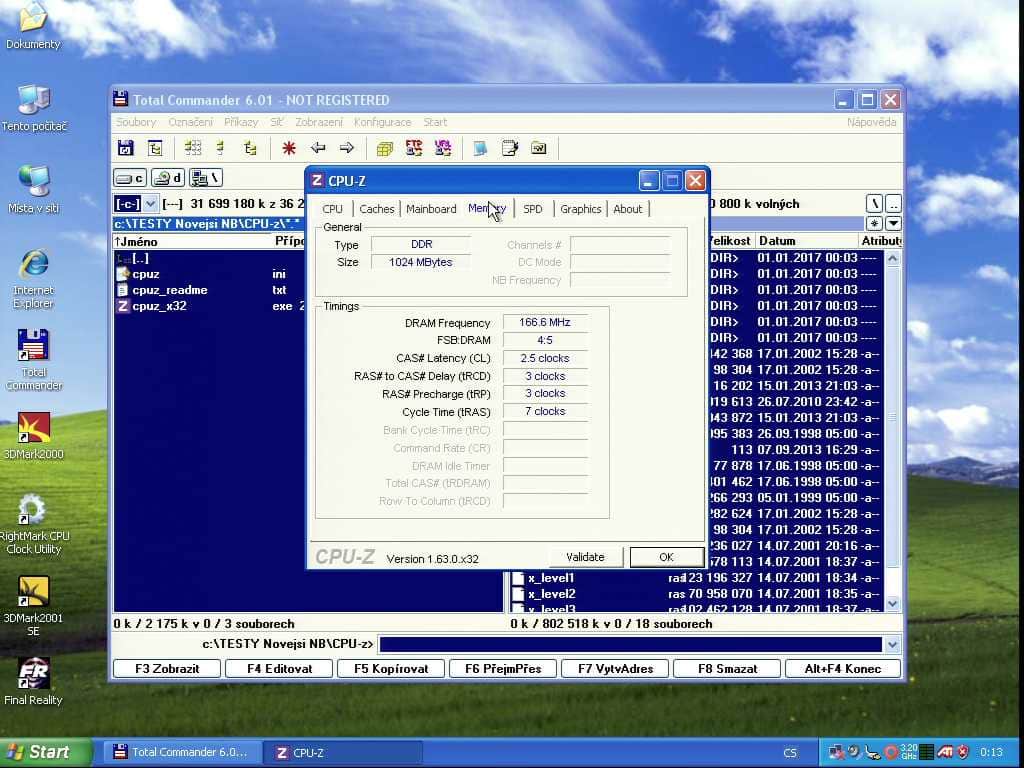1024x768 pixels.
Task: Click Jméno column header in left panel
Action: tap(193, 241)
